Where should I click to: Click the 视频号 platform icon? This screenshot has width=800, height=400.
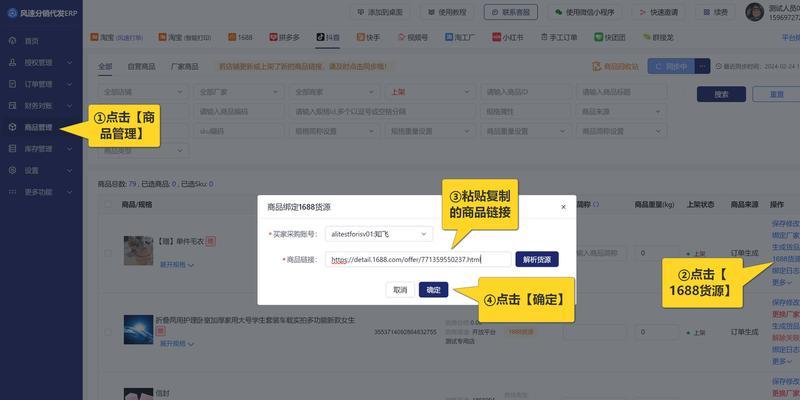(x=402, y=37)
